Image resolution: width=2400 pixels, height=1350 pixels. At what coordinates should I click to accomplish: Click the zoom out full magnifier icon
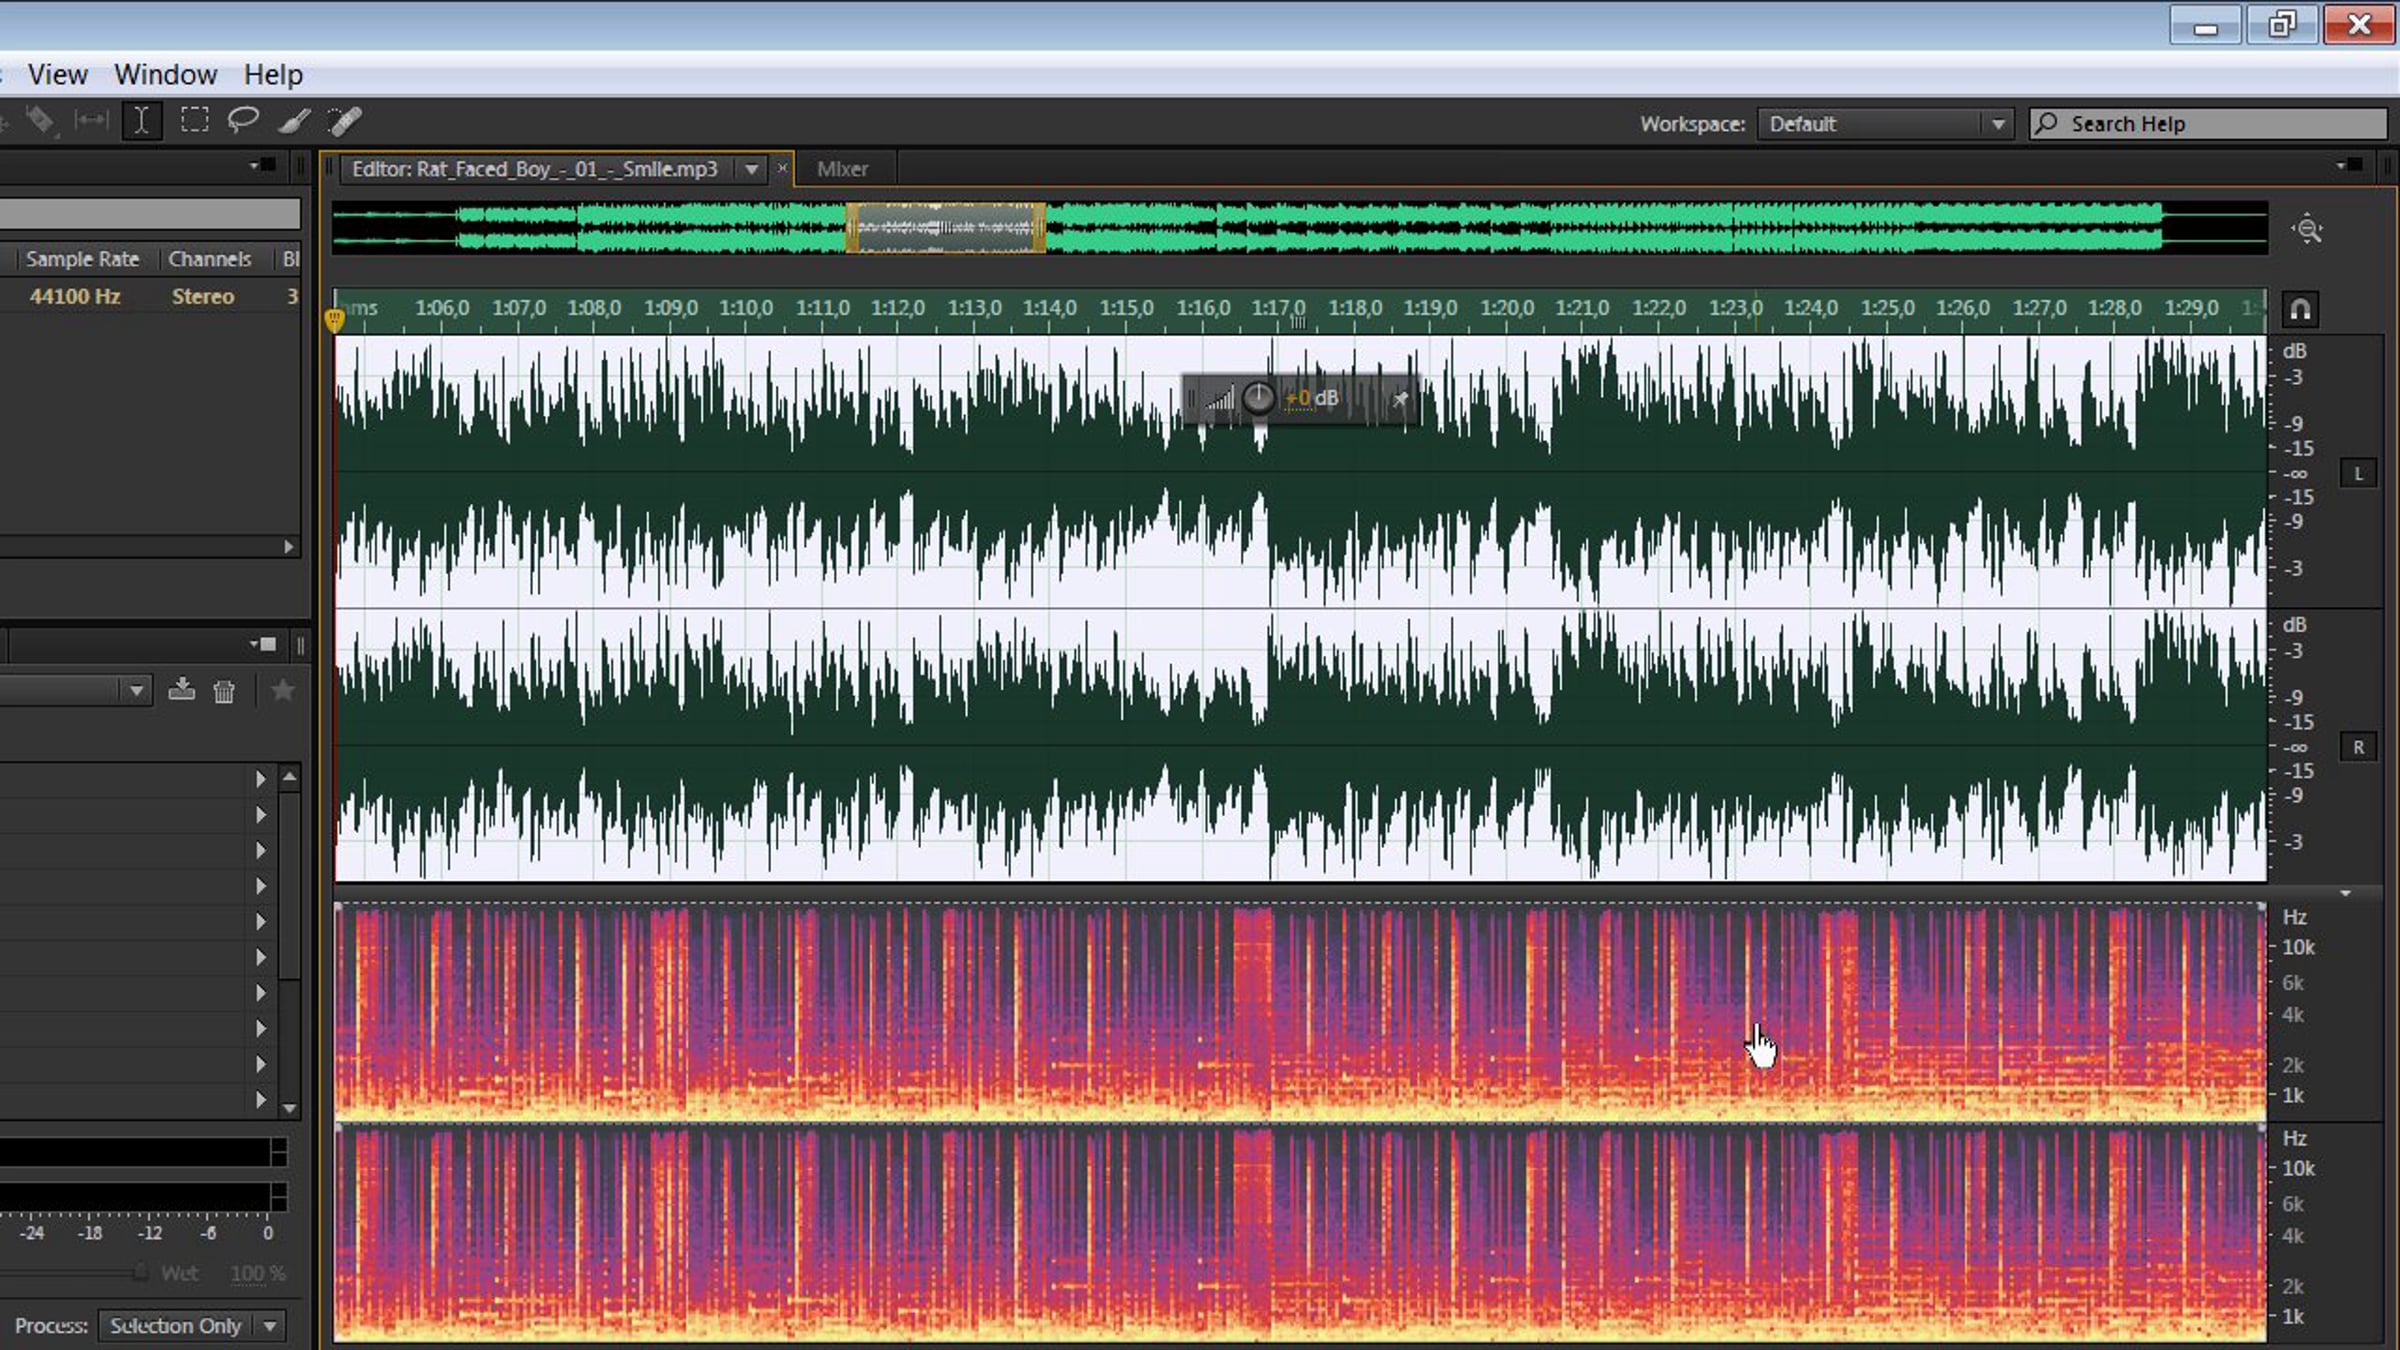[x=2307, y=230]
